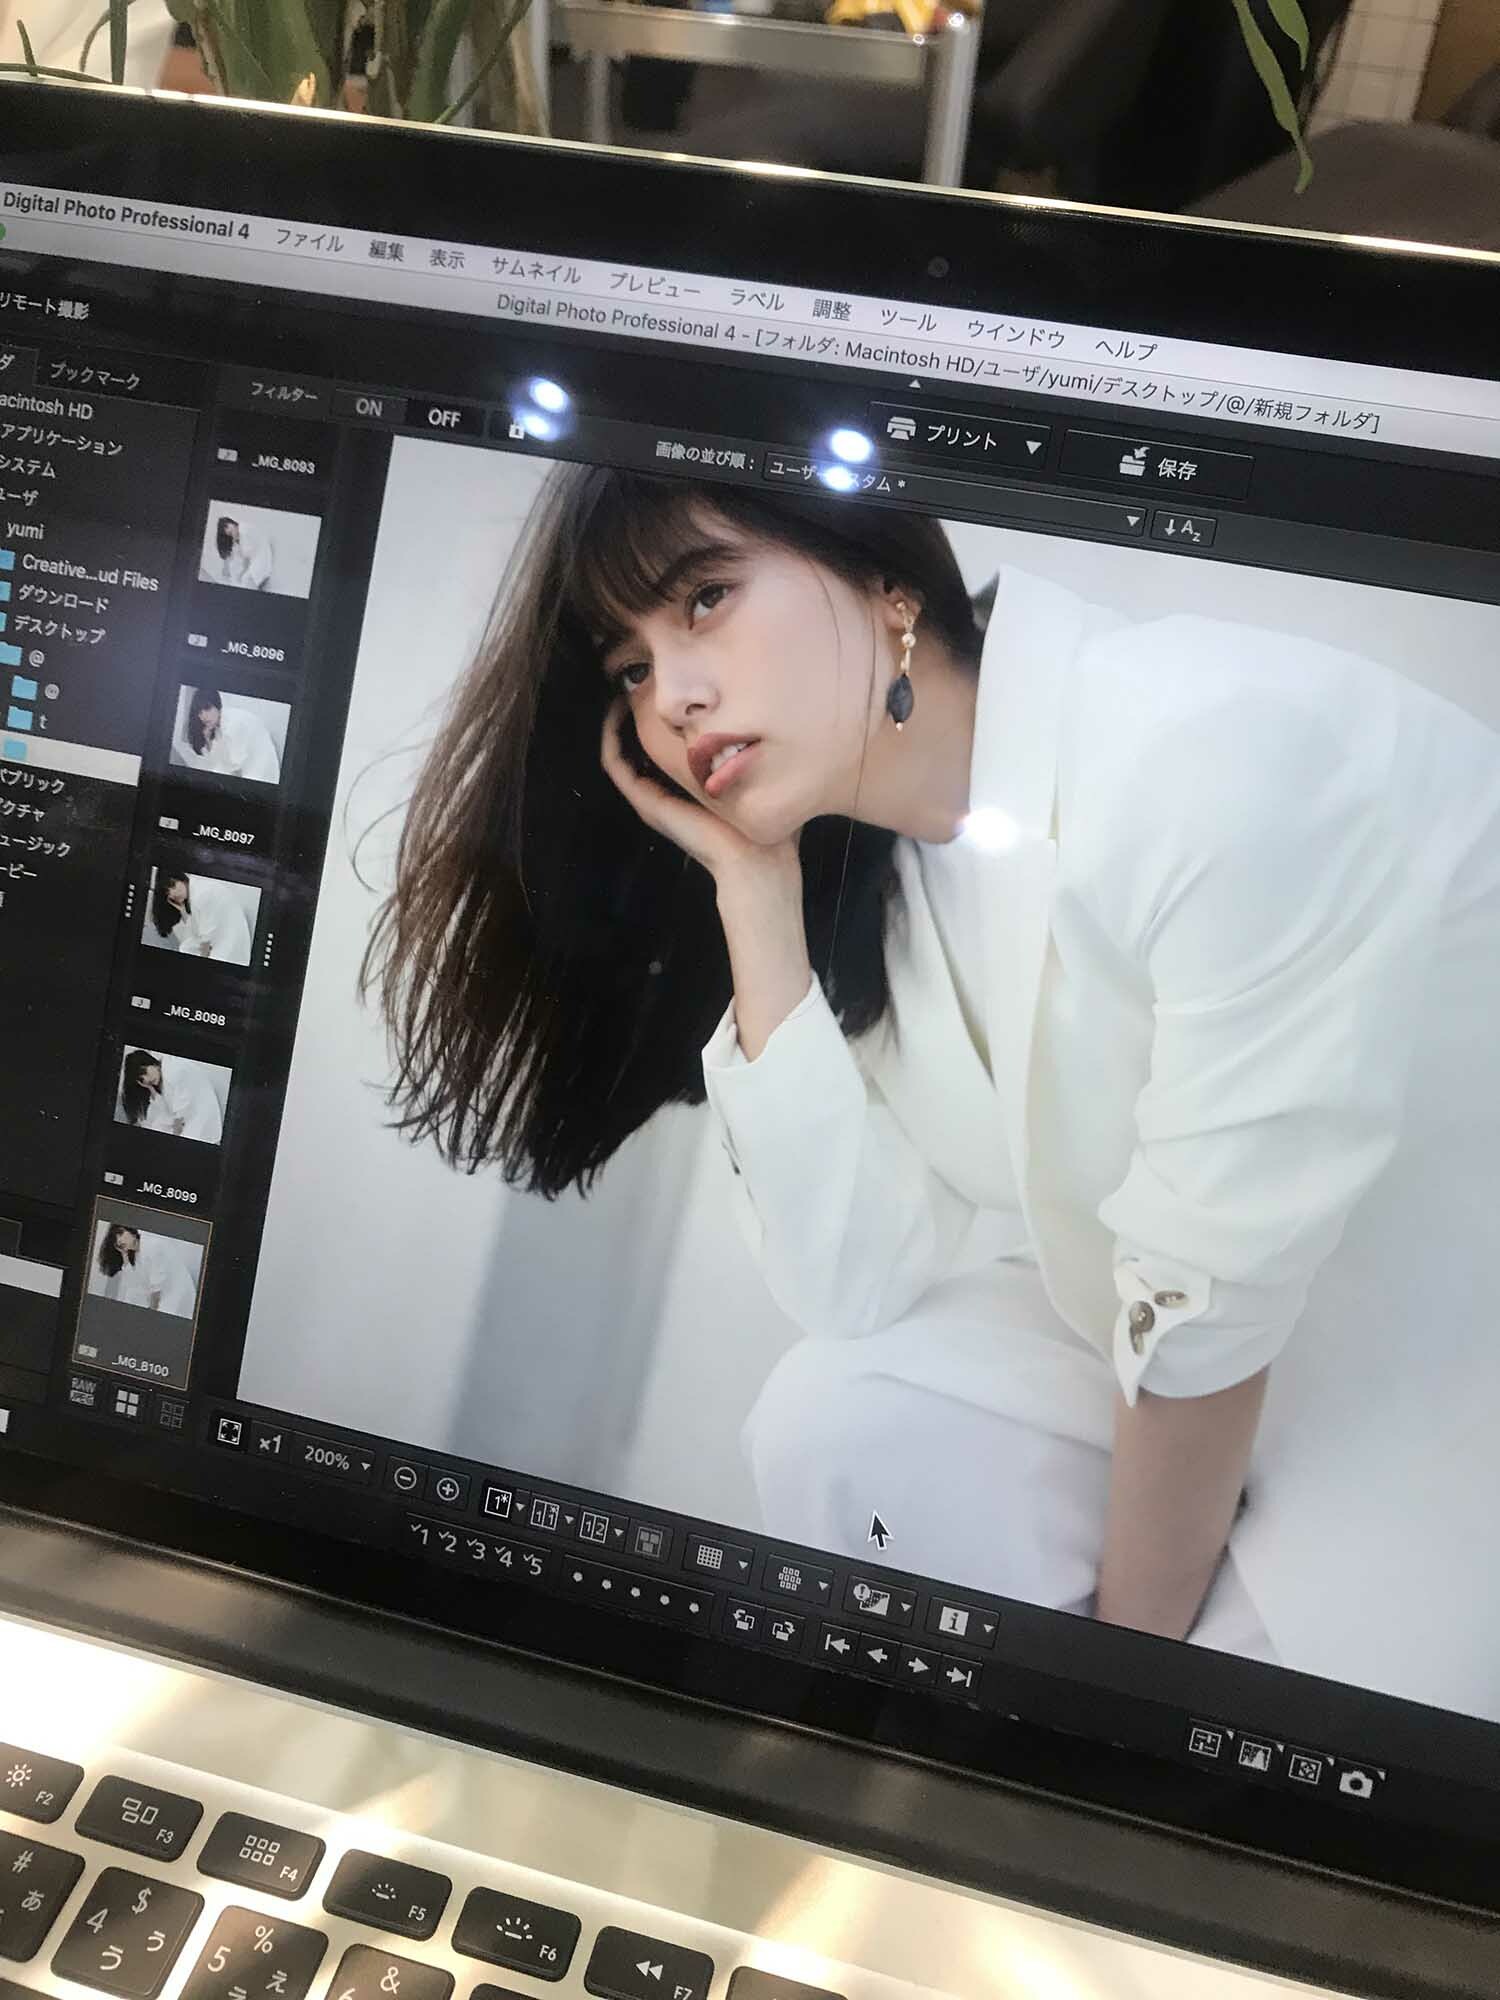
Task: Open the 画像の並び順 sort order dropdown
Action: coord(953,495)
